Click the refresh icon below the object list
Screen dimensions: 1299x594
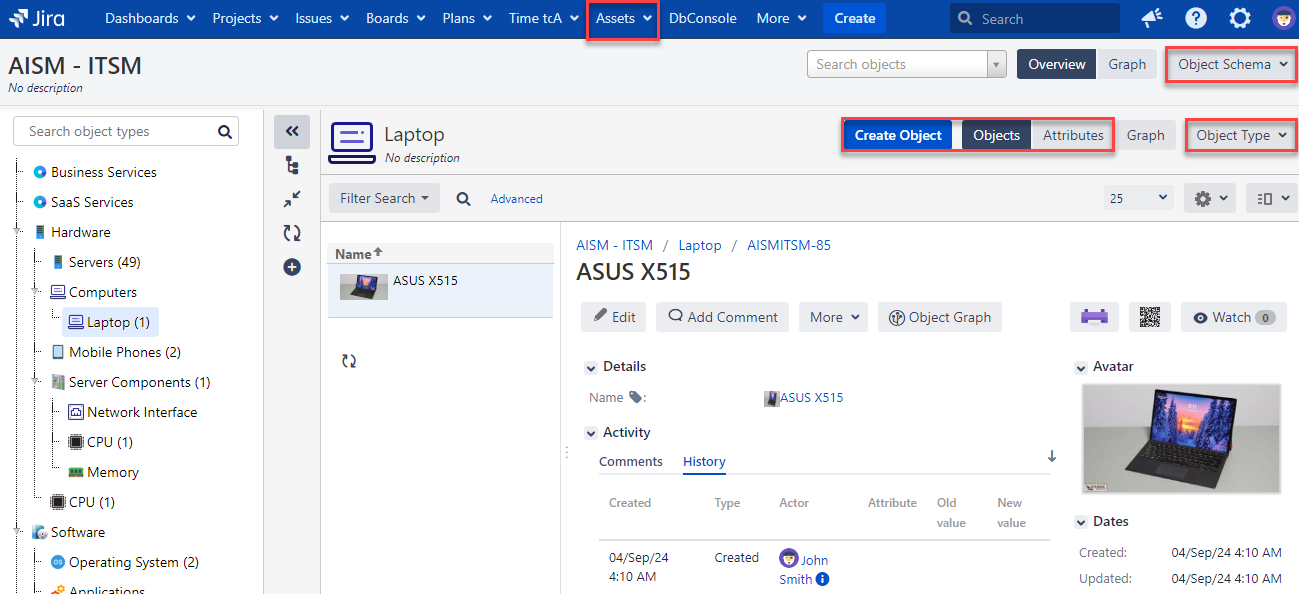(349, 361)
